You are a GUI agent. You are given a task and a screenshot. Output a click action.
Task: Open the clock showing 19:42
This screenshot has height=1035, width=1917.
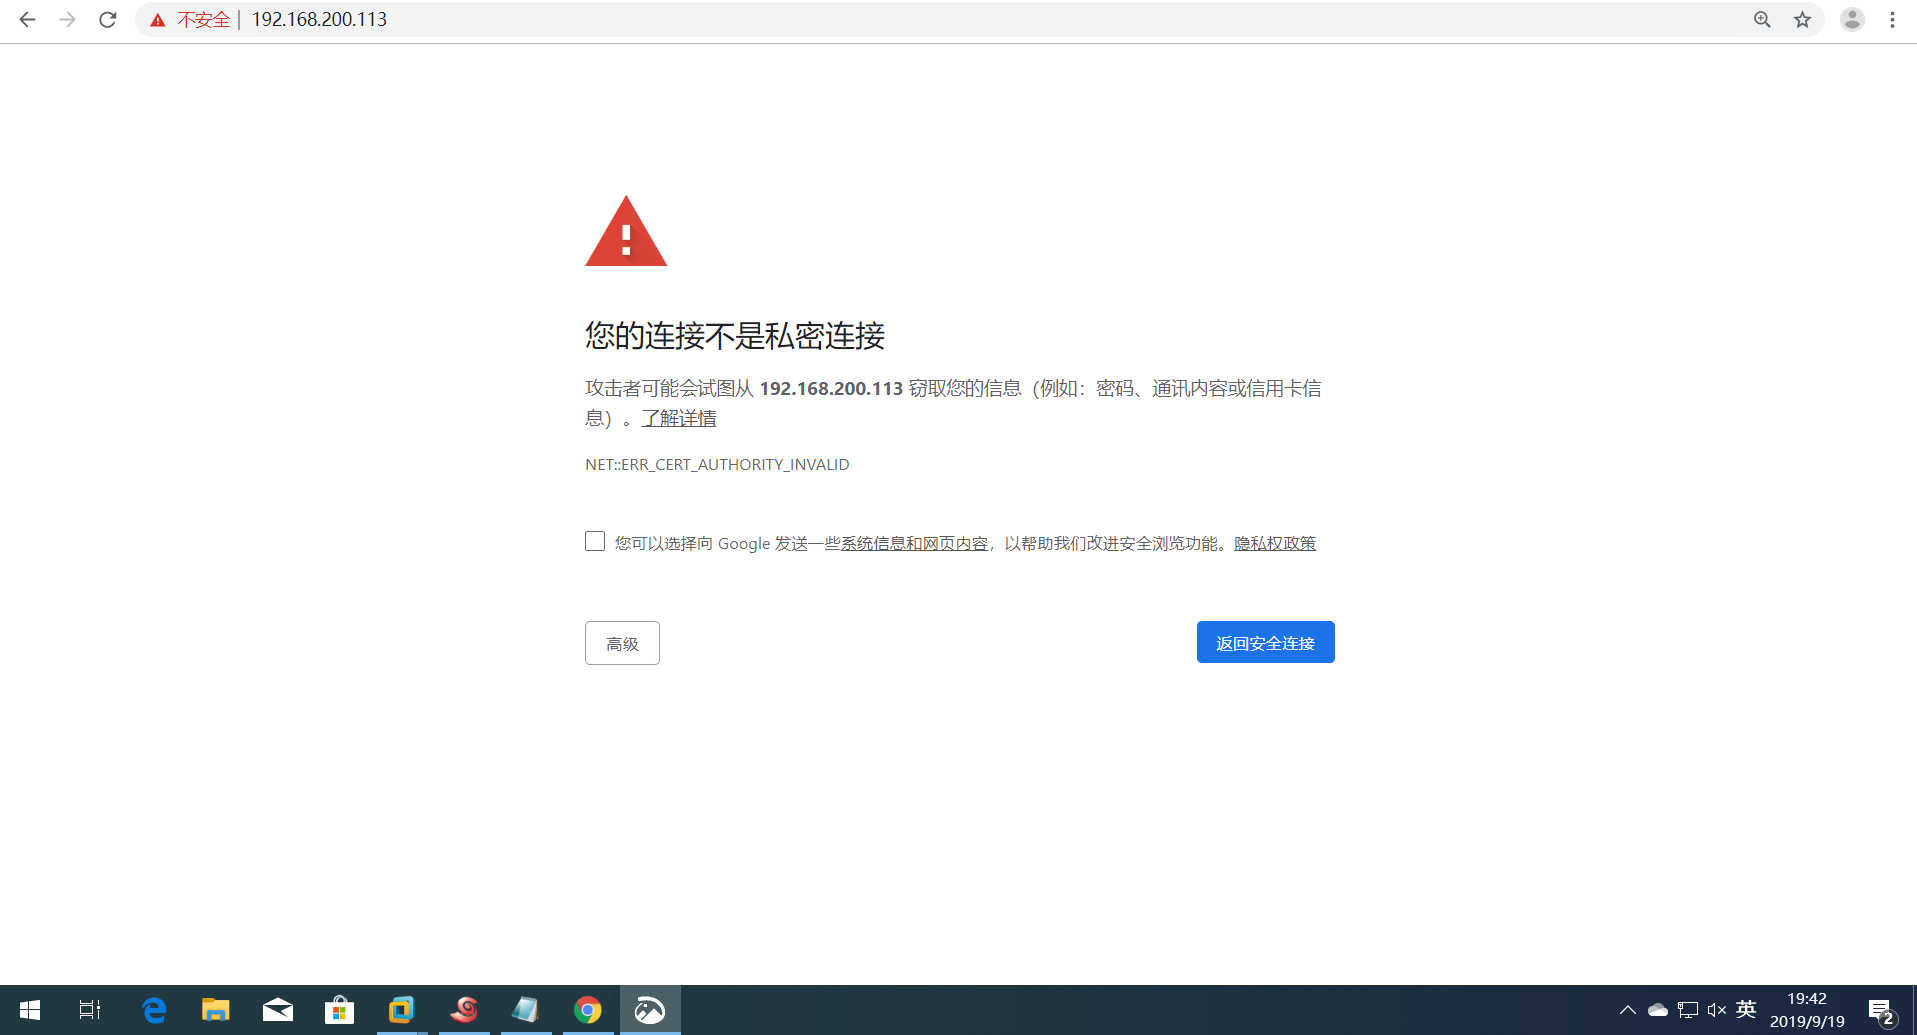tap(1807, 1010)
